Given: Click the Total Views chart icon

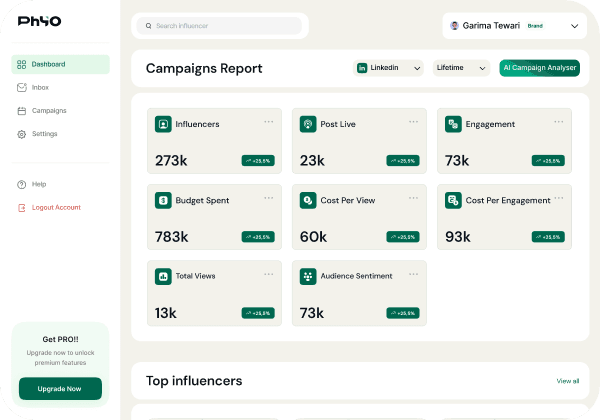Looking at the screenshot, I should [162, 276].
